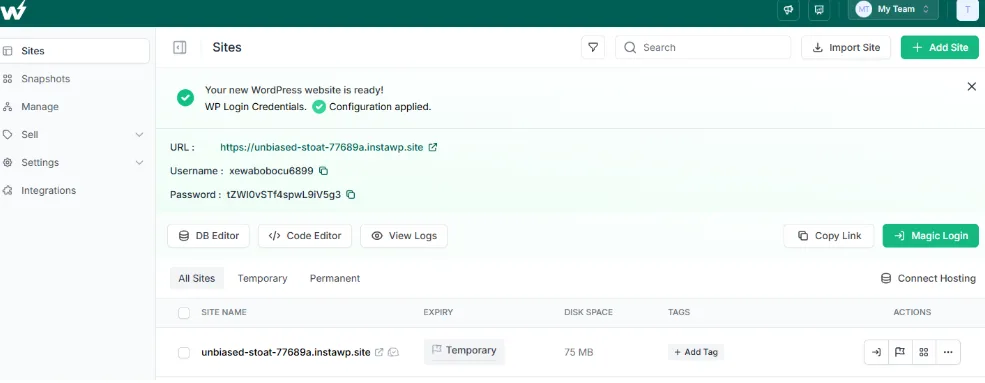
Task: Click the row's snapshot grid icon
Action: pyautogui.click(x=923, y=352)
